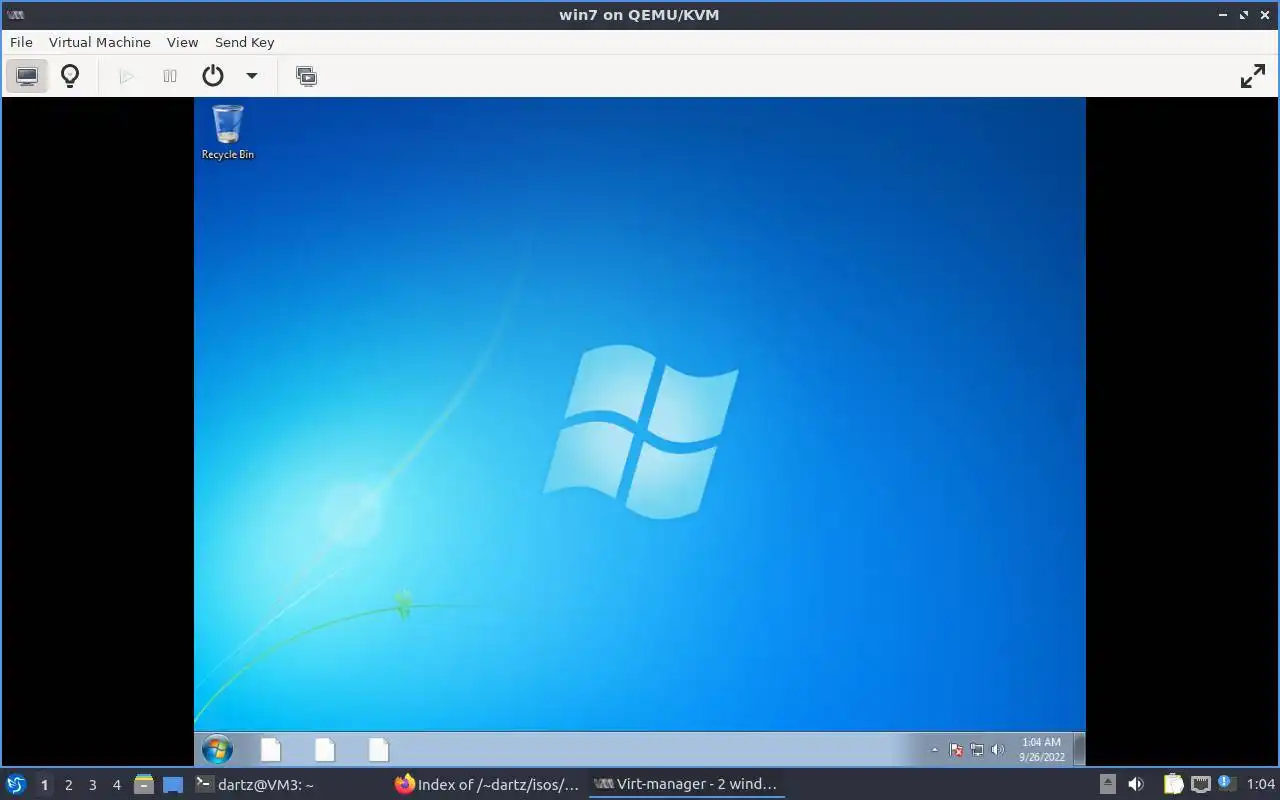
Task: Open the host application launcher menu
Action: 15,784
